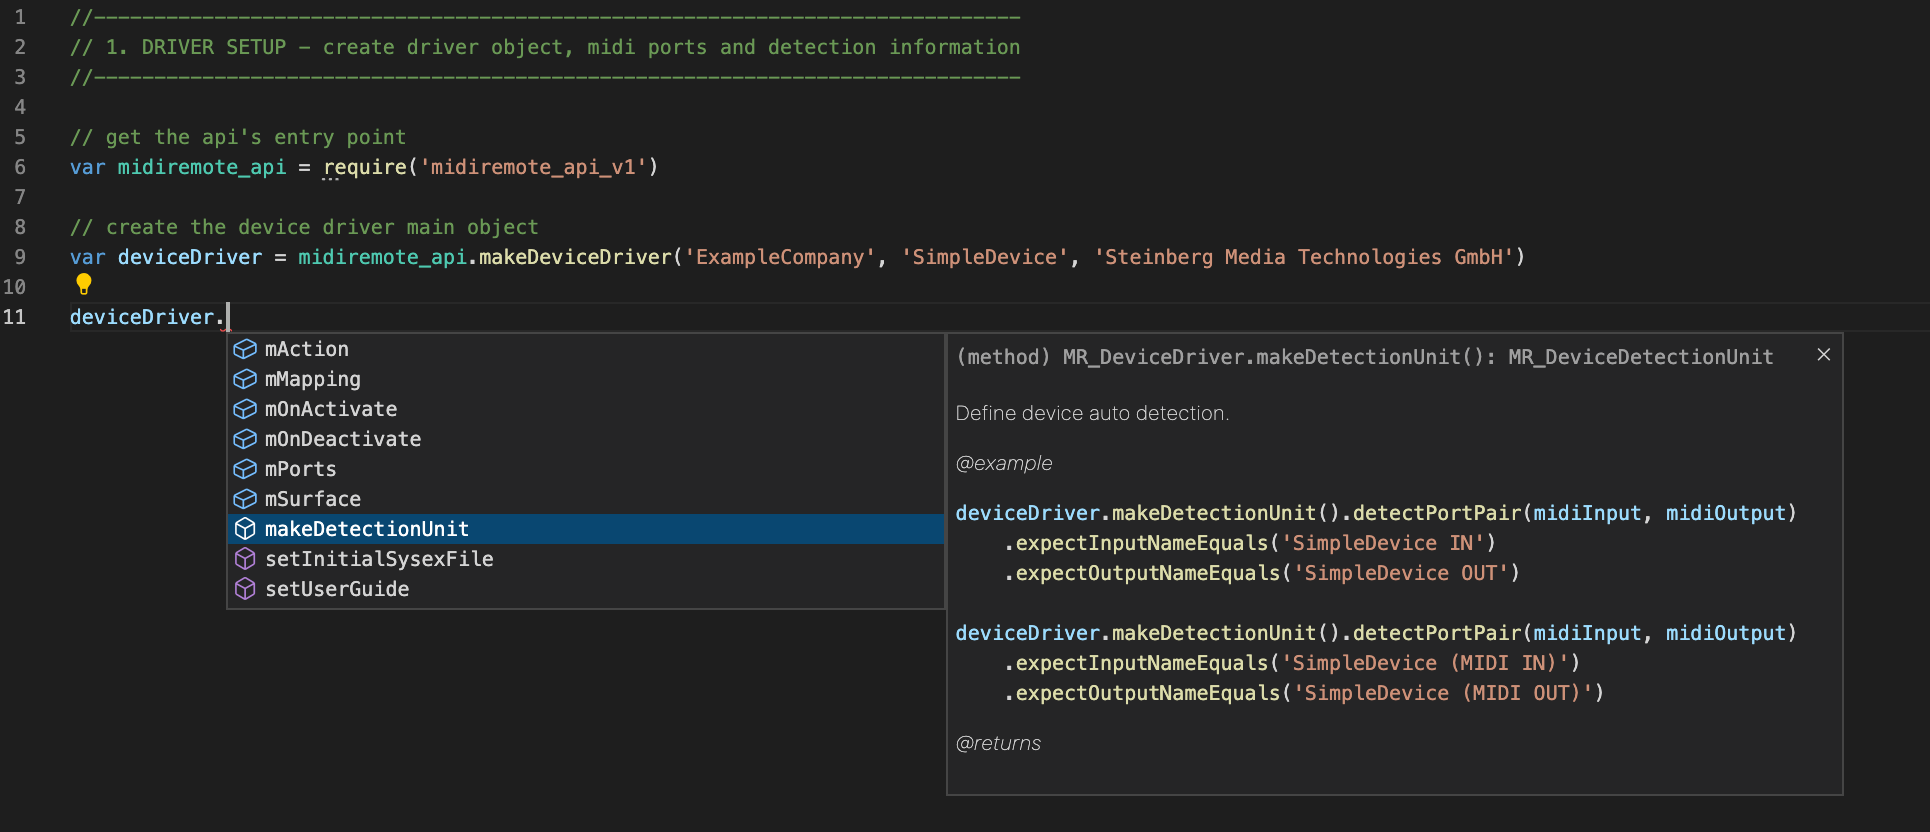
Task: Click the method icon beside makeDetectionUnit
Action: pyautogui.click(x=245, y=529)
